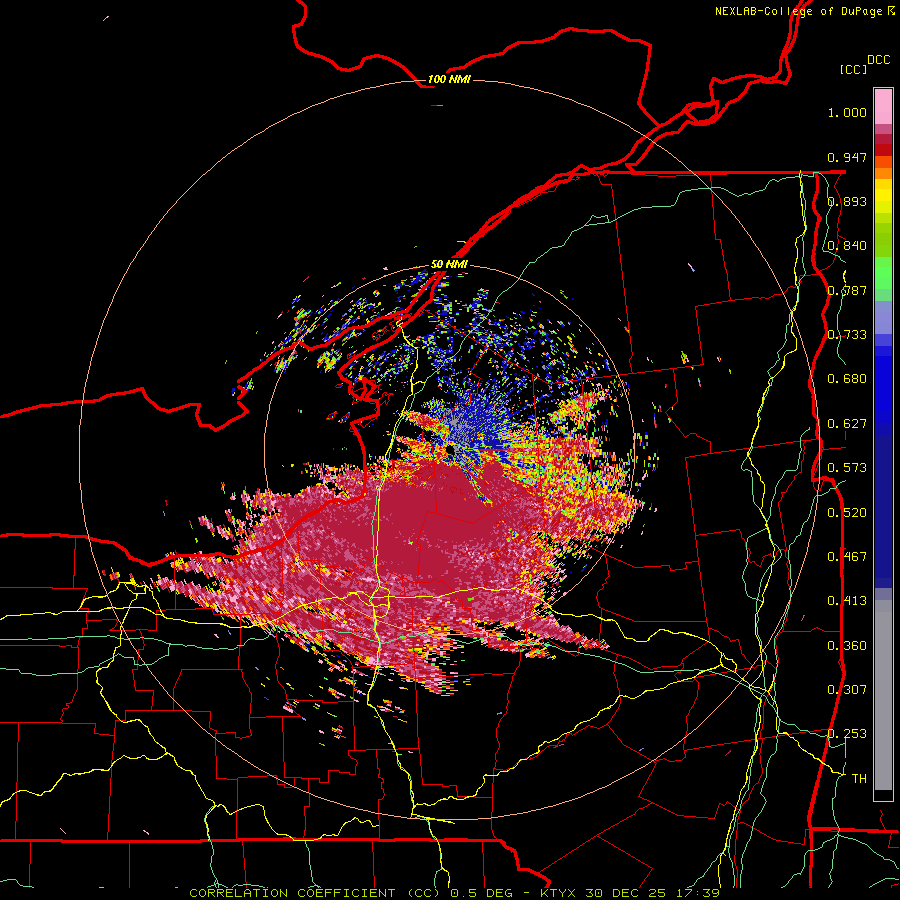Select the 0.893 scale label

pos(847,201)
